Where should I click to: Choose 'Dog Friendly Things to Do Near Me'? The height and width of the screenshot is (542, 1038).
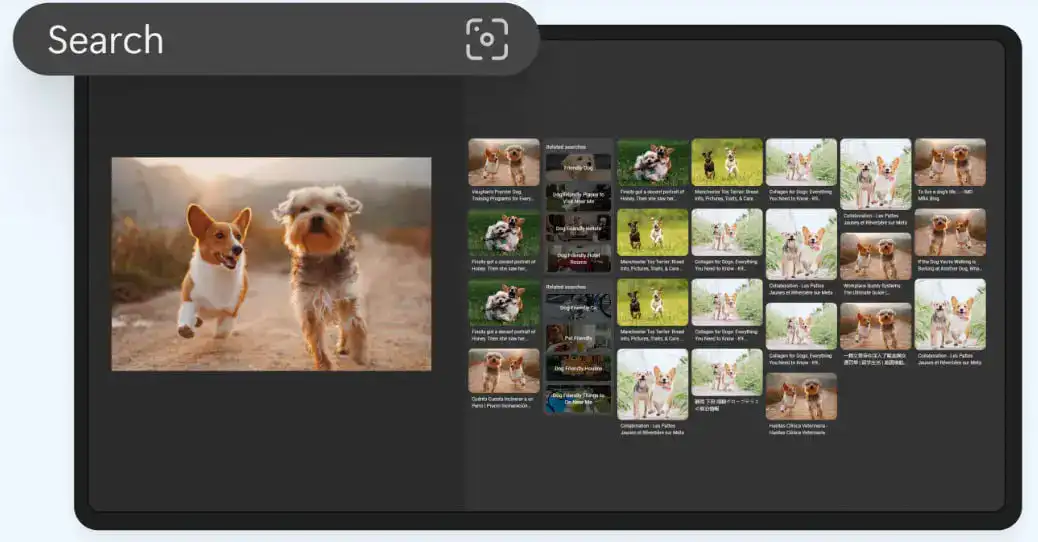(578, 399)
